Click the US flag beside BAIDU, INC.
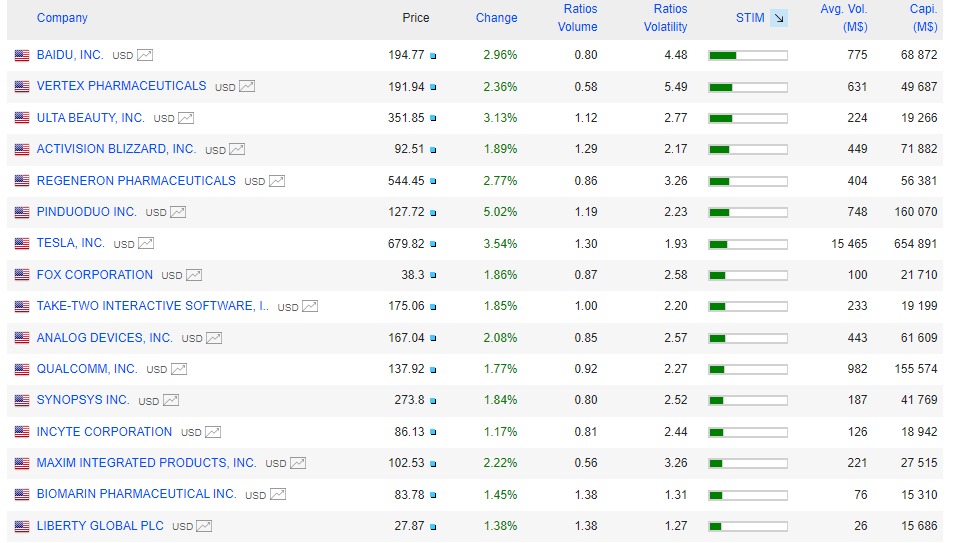The width and height of the screenshot is (964, 543). [x=22, y=55]
